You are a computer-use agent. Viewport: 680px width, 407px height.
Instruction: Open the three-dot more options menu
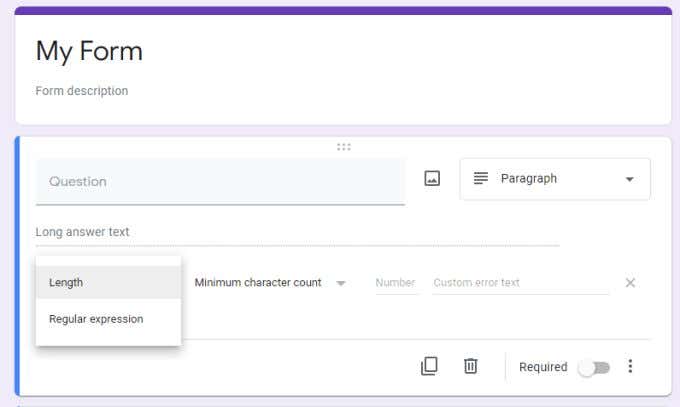(630, 366)
